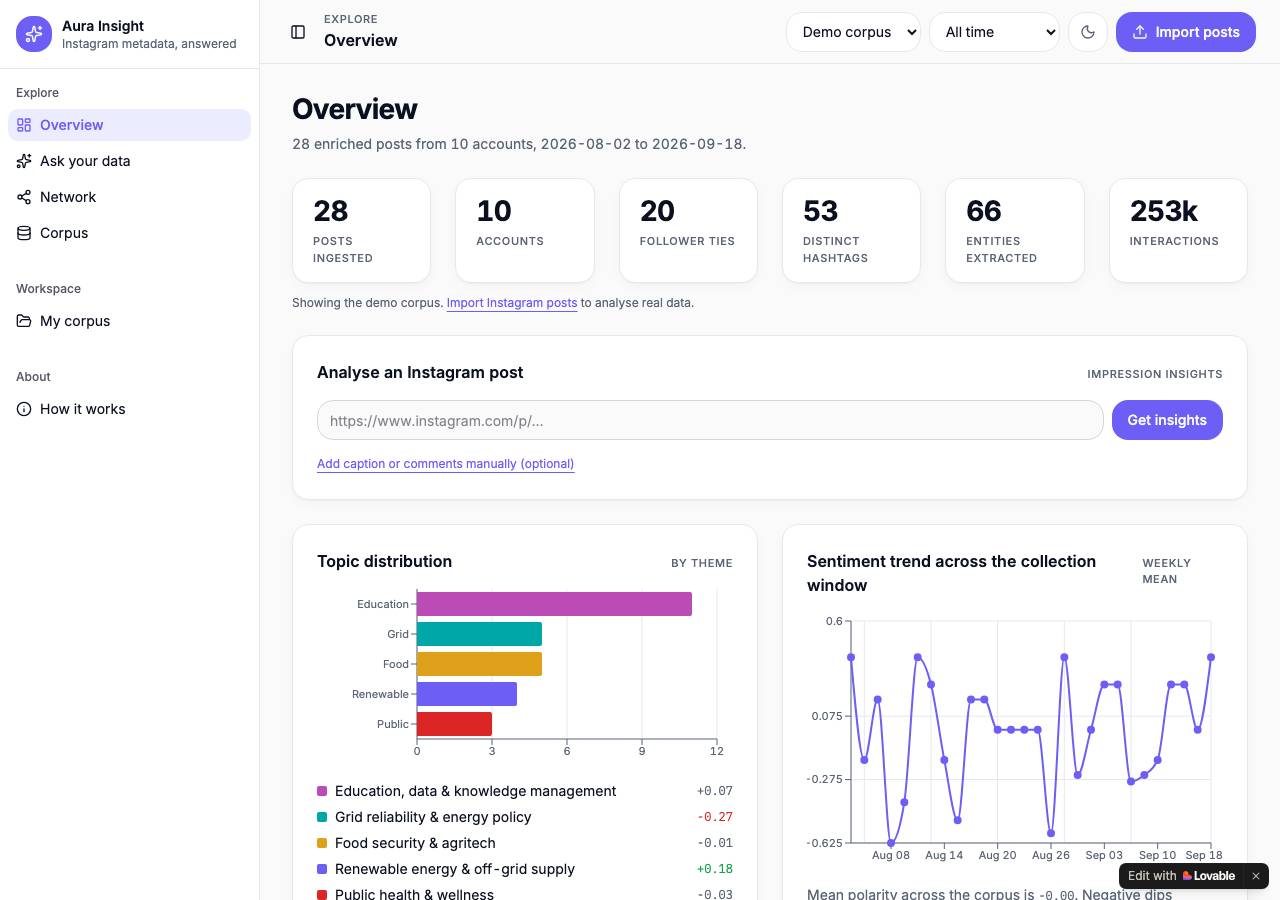The height and width of the screenshot is (900, 1280).
Task: Click the Import posts button
Action: tap(1186, 32)
